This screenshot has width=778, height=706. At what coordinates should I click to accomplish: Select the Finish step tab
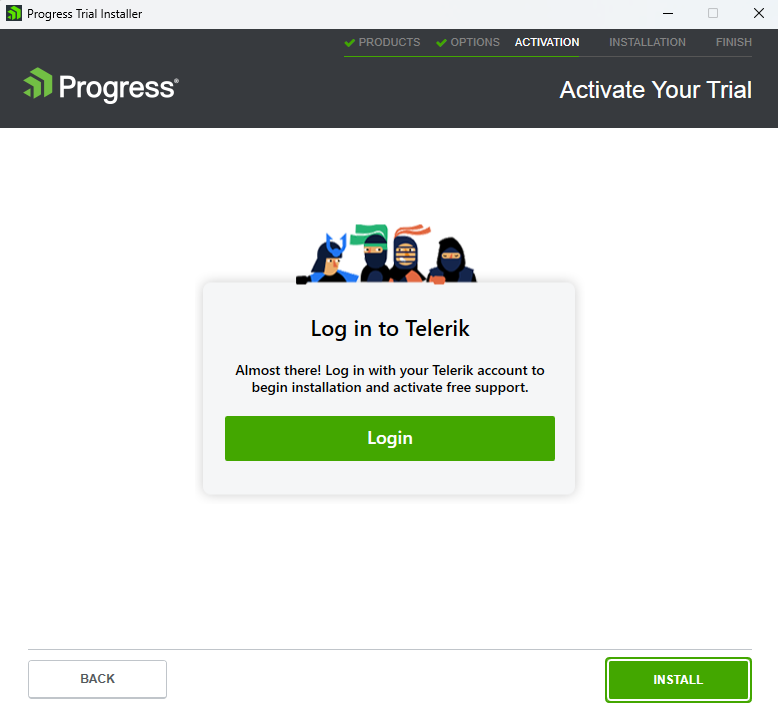click(733, 42)
